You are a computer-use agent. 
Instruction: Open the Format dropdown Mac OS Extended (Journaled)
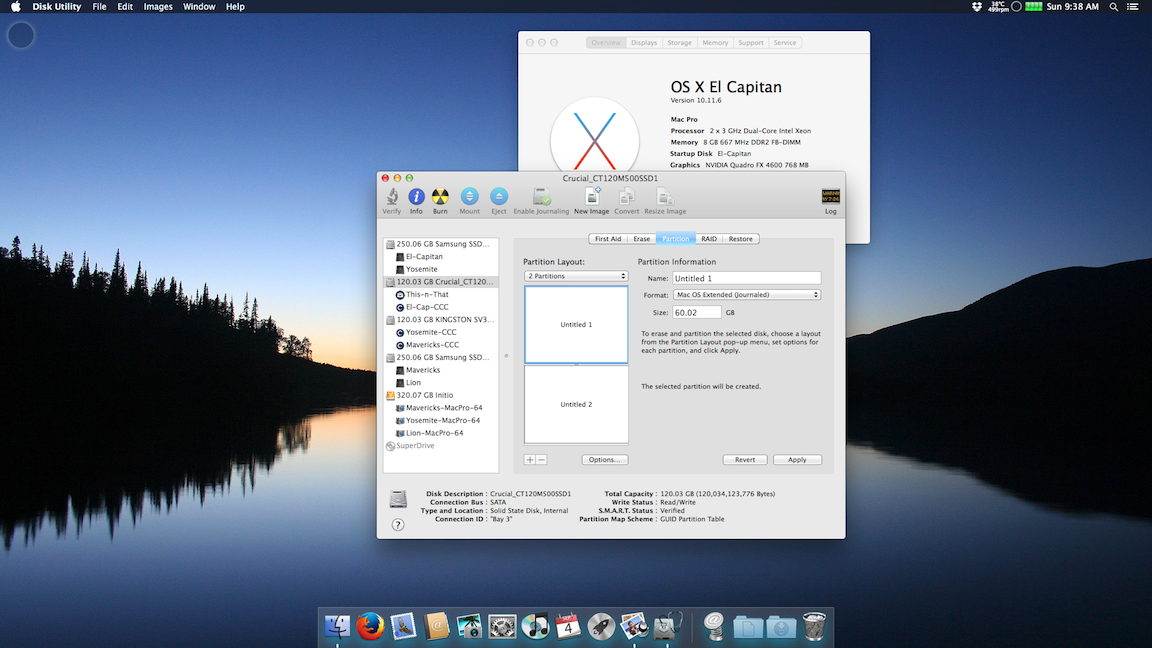pos(746,295)
